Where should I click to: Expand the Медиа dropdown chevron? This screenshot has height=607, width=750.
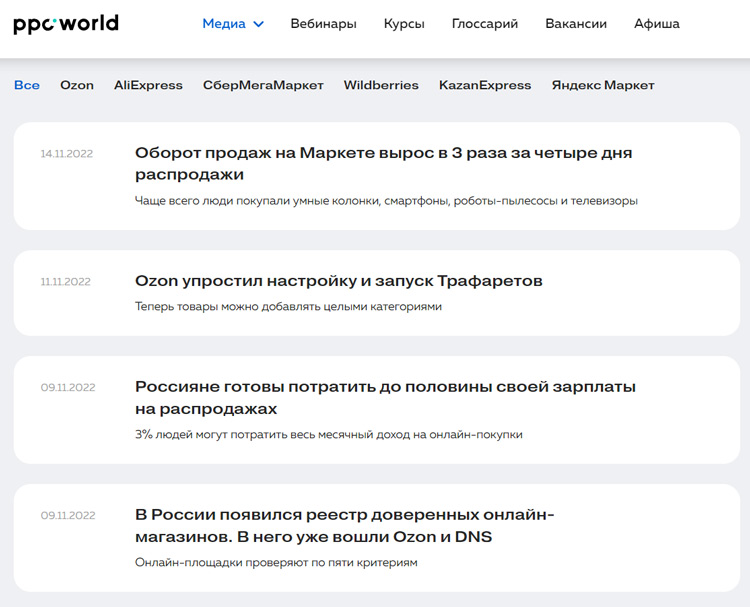click(258, 24)
